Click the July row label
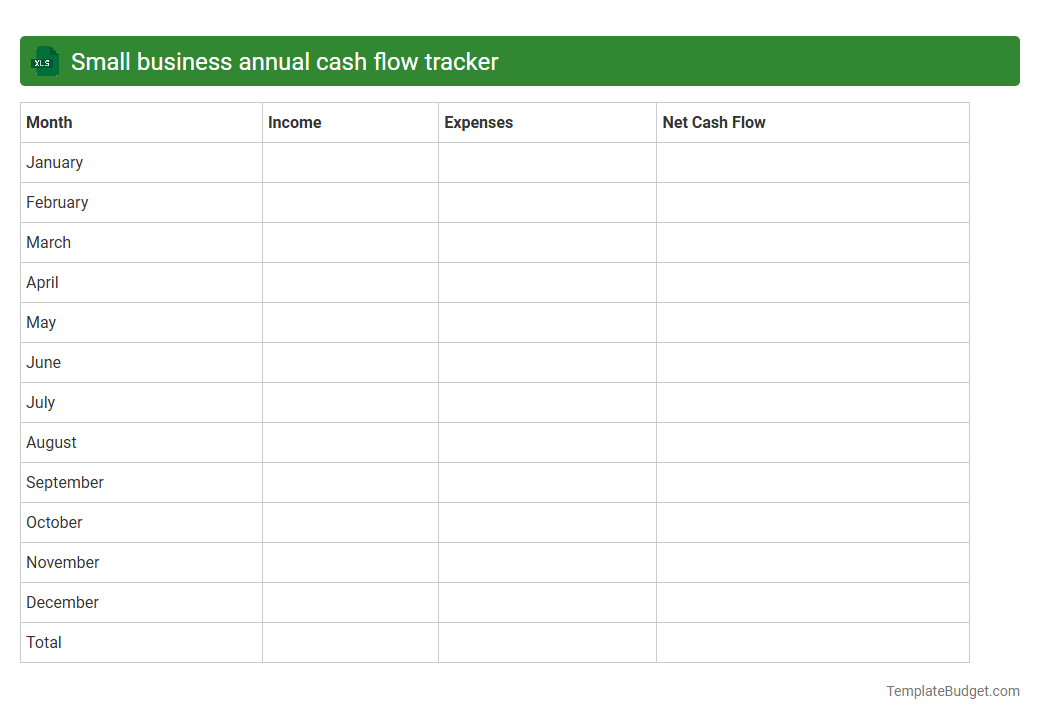This screenshot has width=1040, height=720. 40,402
